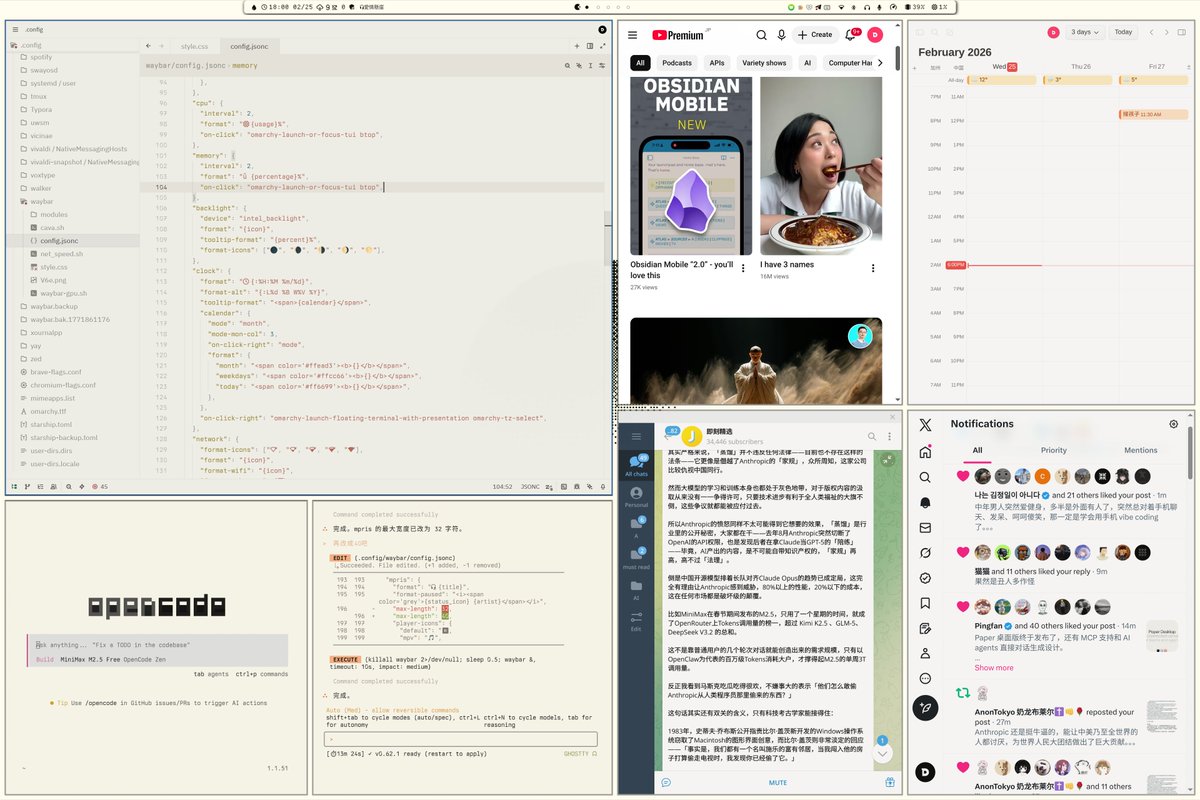Screen dimensions: 1200x800
Task: Go to previous days in calendar
Action: (1152, 32)
